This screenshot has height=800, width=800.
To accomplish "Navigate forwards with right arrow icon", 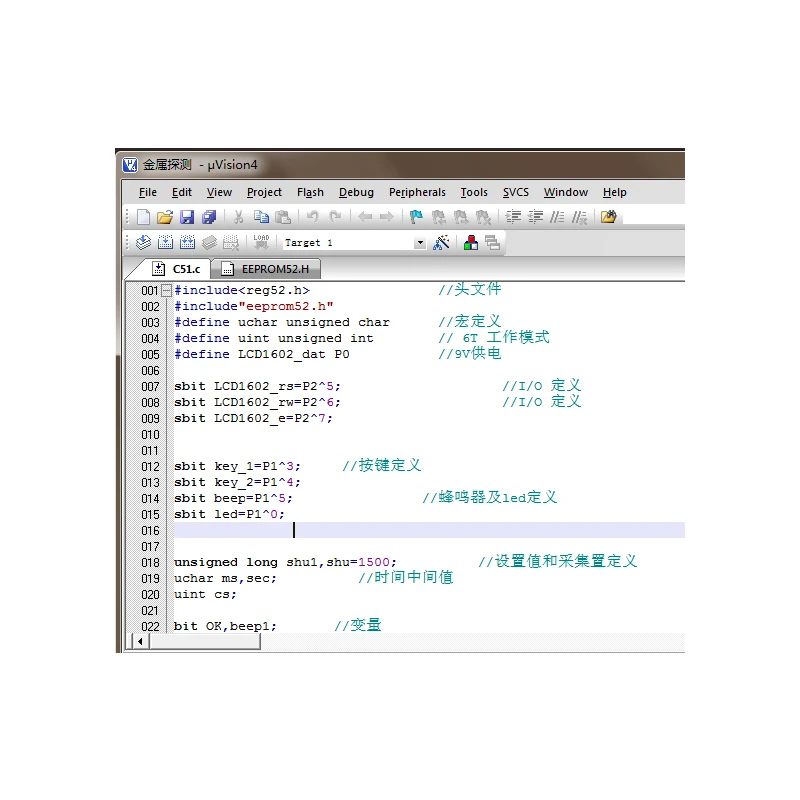I will pyautogui.click(x=387, y=217).
